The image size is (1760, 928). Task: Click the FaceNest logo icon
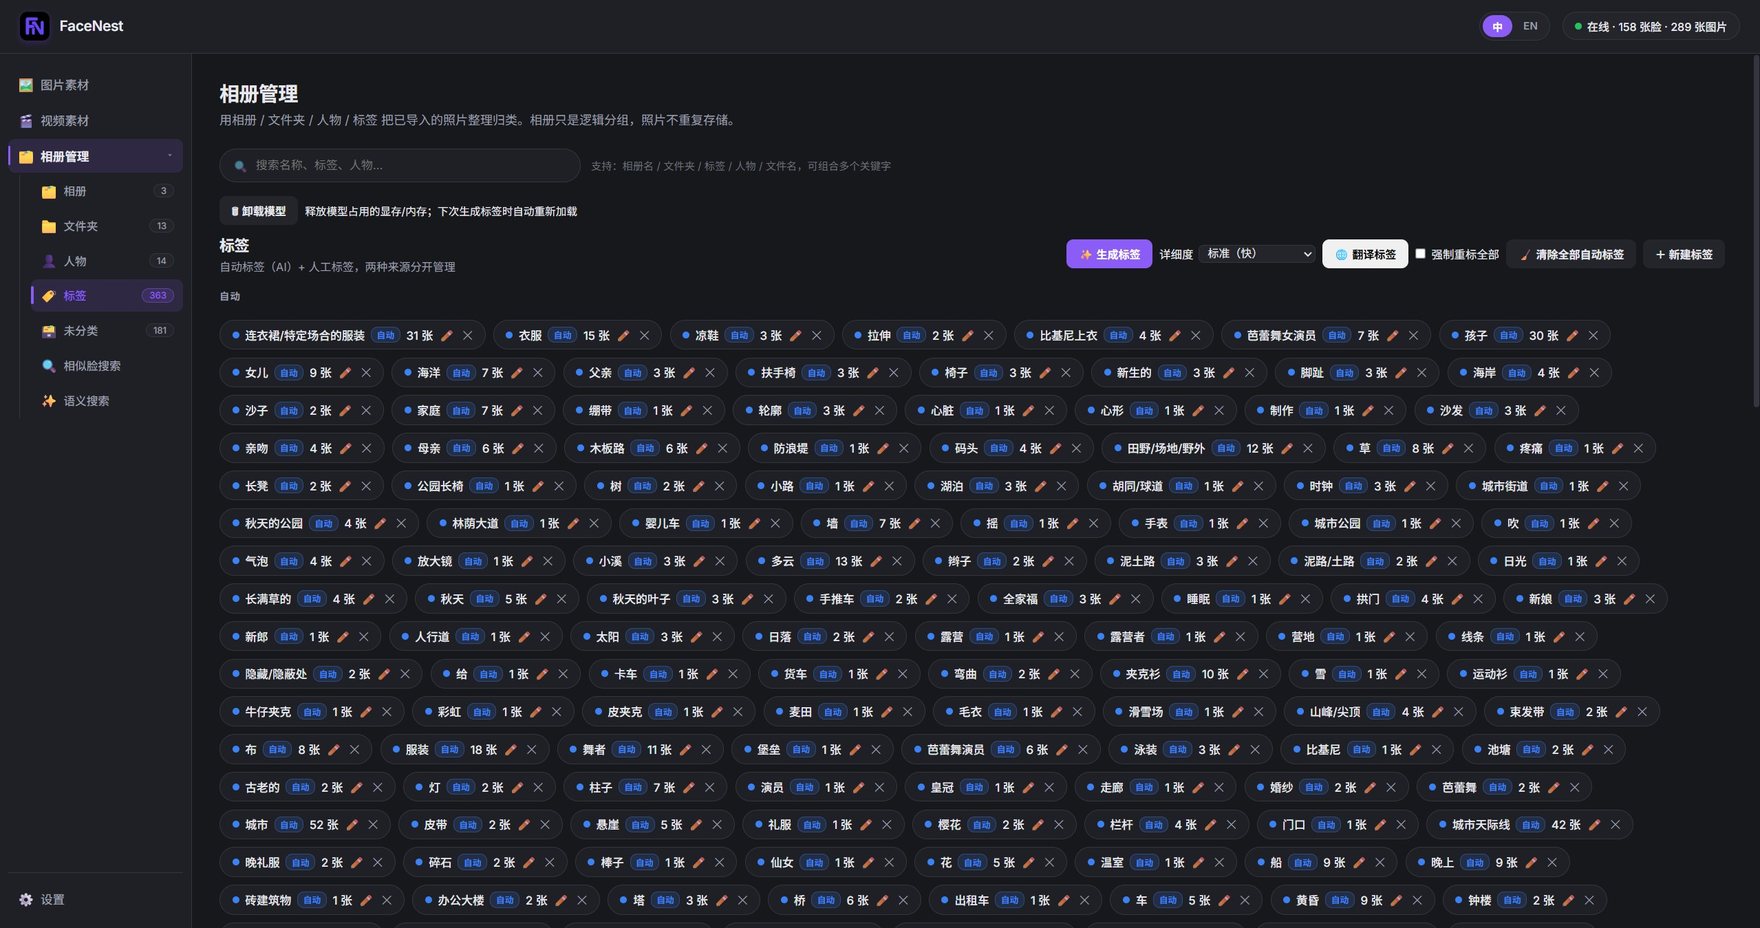pos(35,26)
